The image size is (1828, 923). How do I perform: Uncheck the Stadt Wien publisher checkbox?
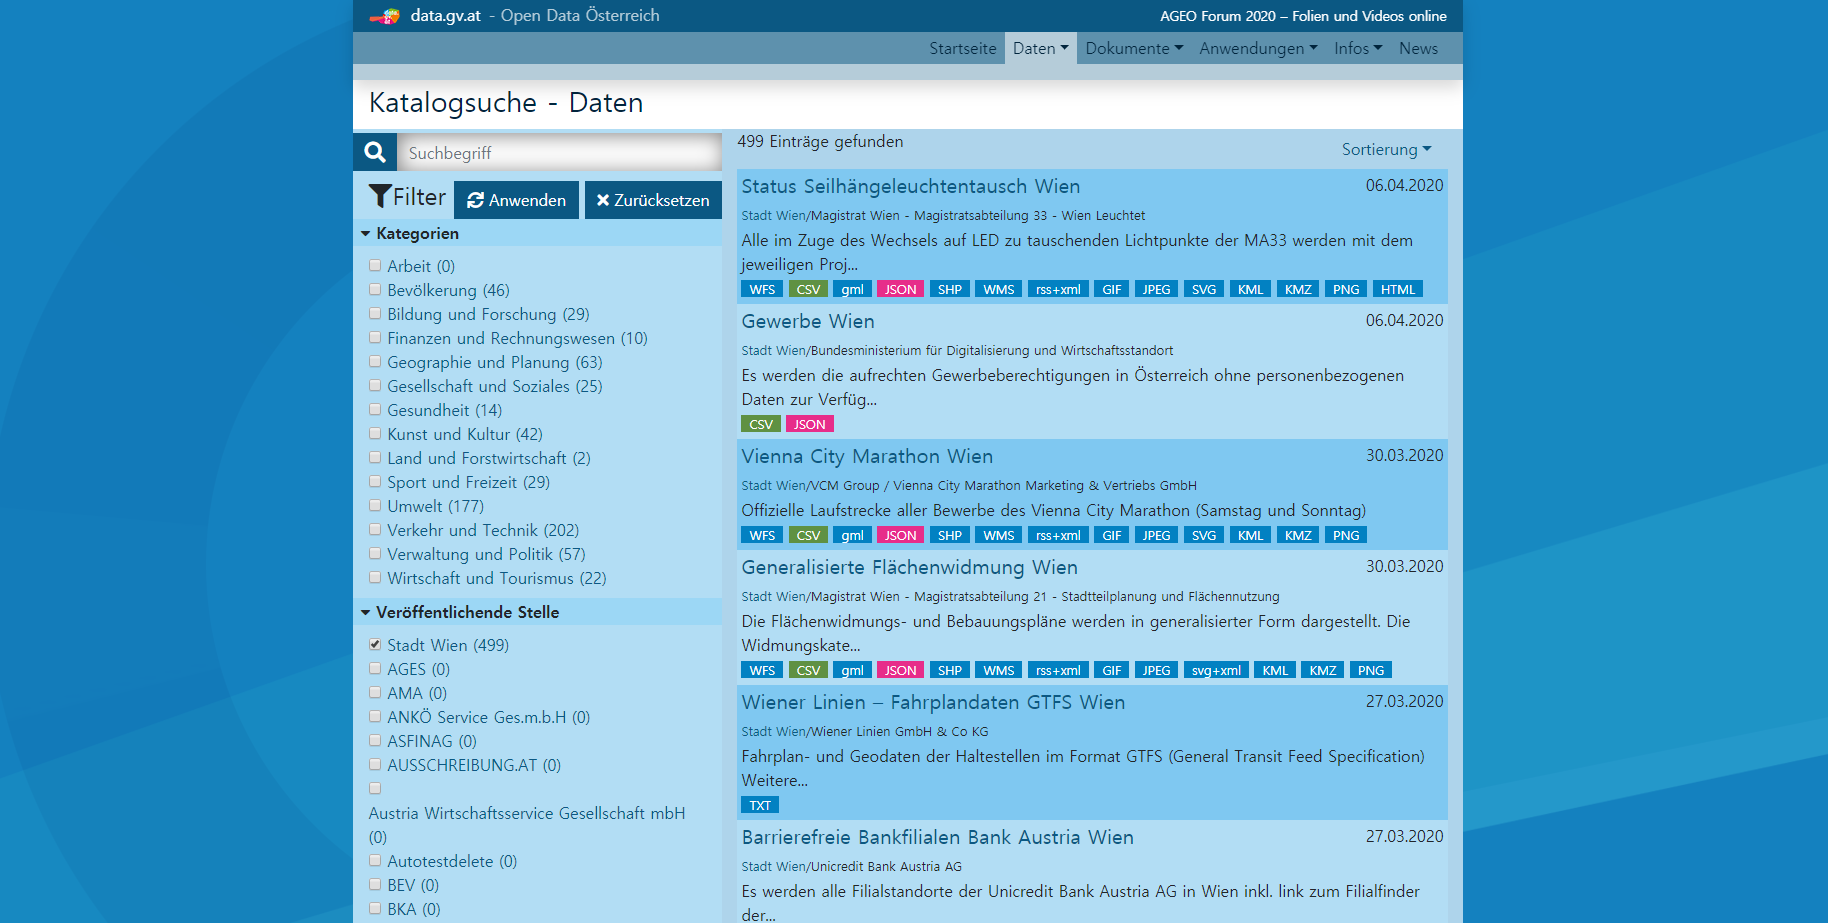click(x=375, y=645)
